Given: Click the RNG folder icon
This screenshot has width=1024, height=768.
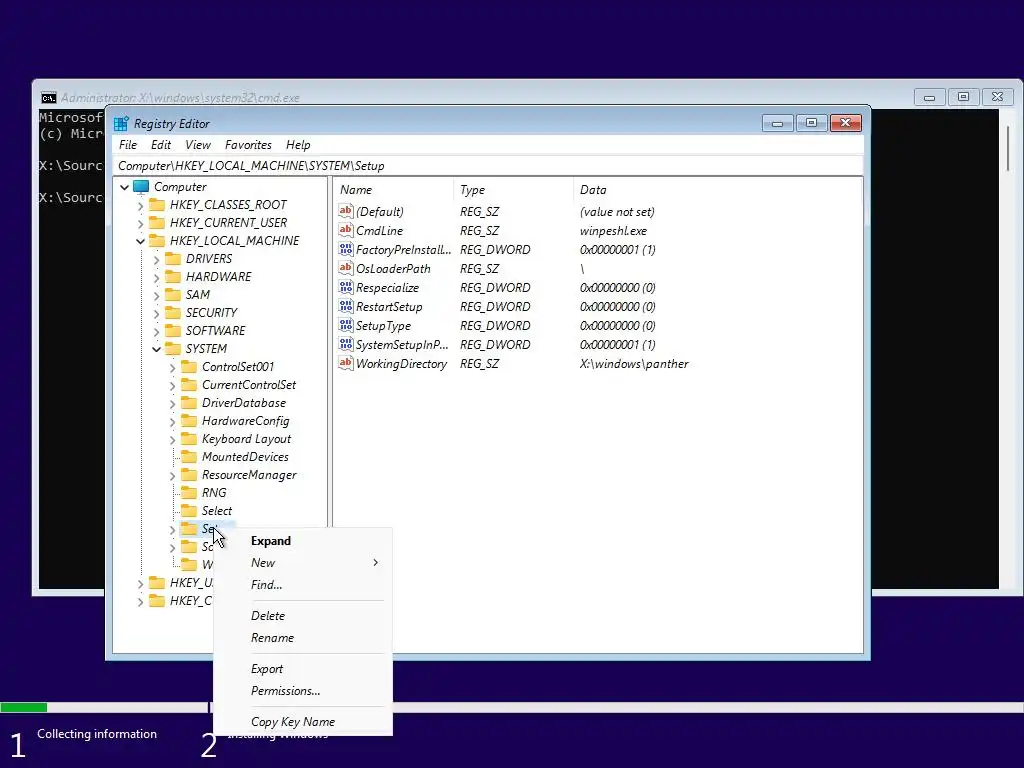Looking at the screenshot, I should tap(189, 493).
